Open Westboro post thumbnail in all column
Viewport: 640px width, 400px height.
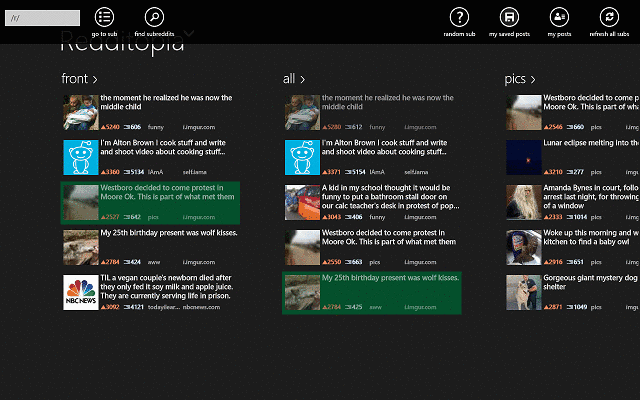click(302, 247)
